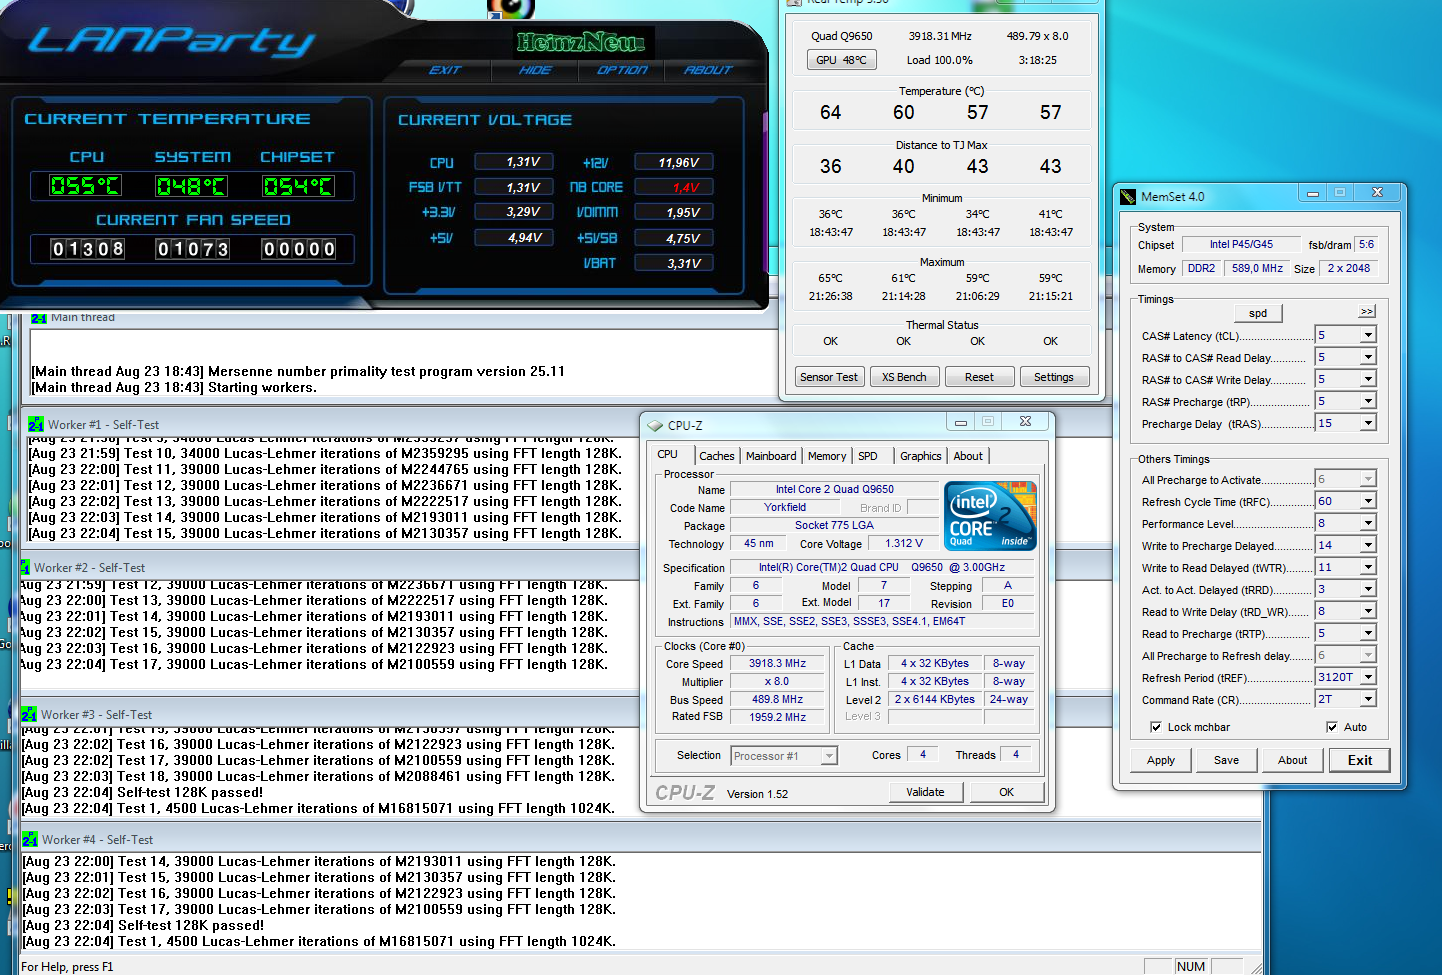Open the Write to Read Delayed (tWTR) dropdown
The height and width of the screenshot is (975, 1442).
point(1368,567)
